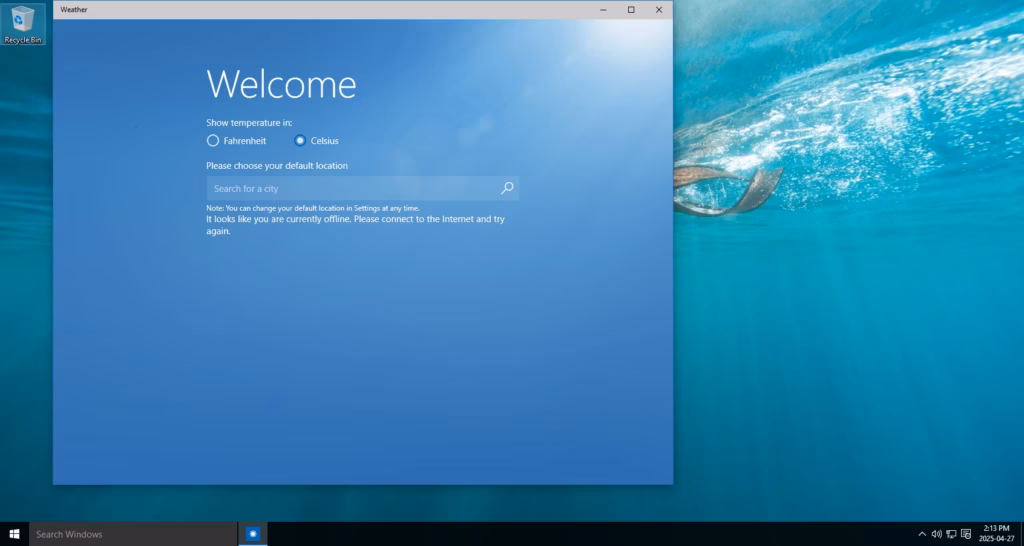Click the Weather window title text
Viewport: 1024px width, 546px height.
(74, 10)
